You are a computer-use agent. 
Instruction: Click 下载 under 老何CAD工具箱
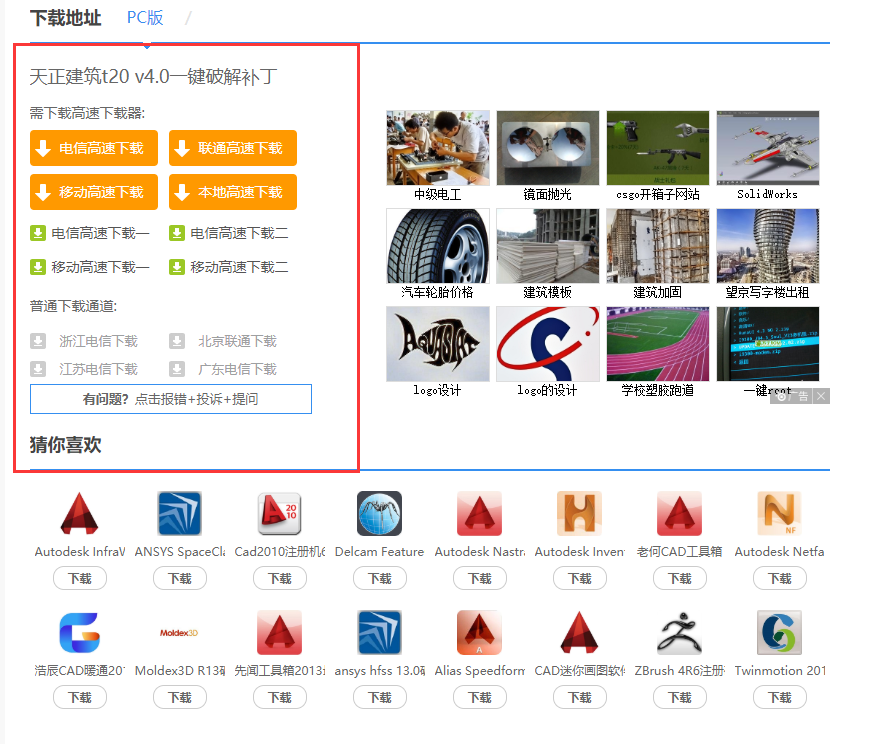680,578
